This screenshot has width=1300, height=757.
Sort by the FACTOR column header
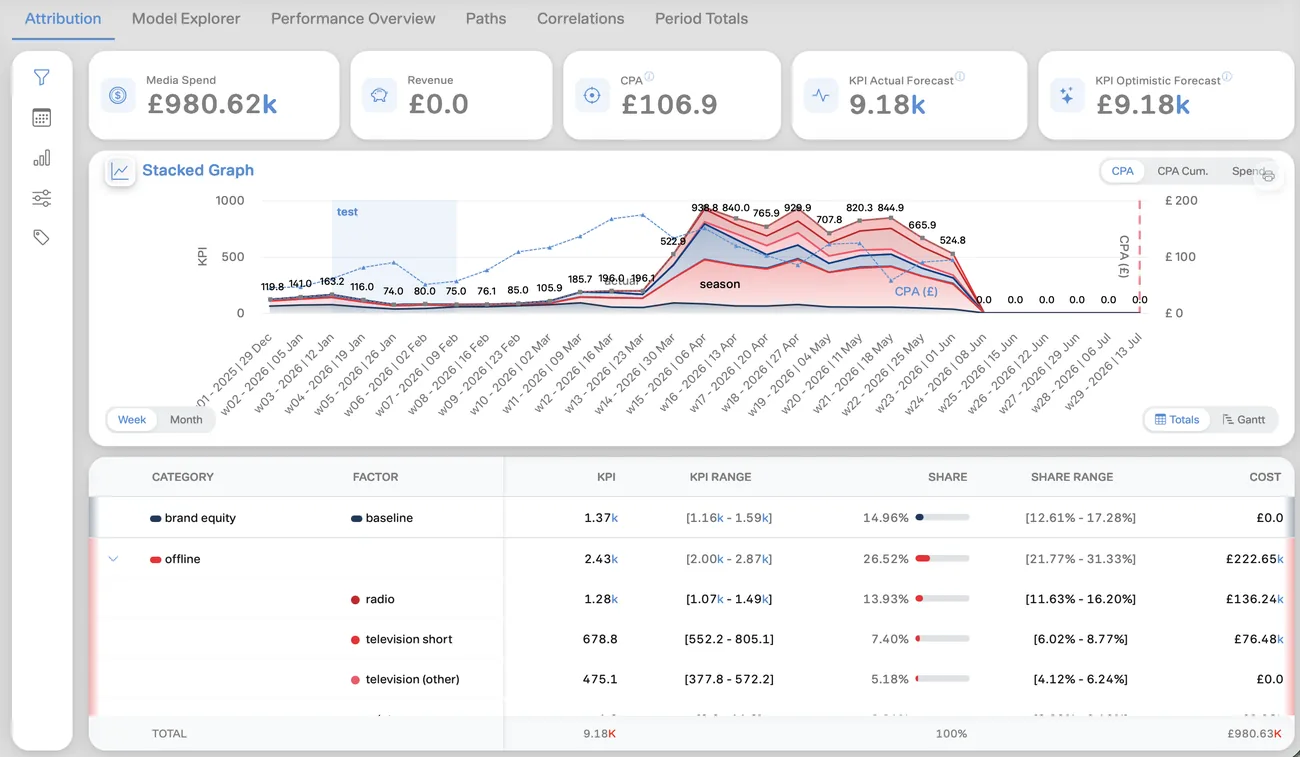[376, 477]
